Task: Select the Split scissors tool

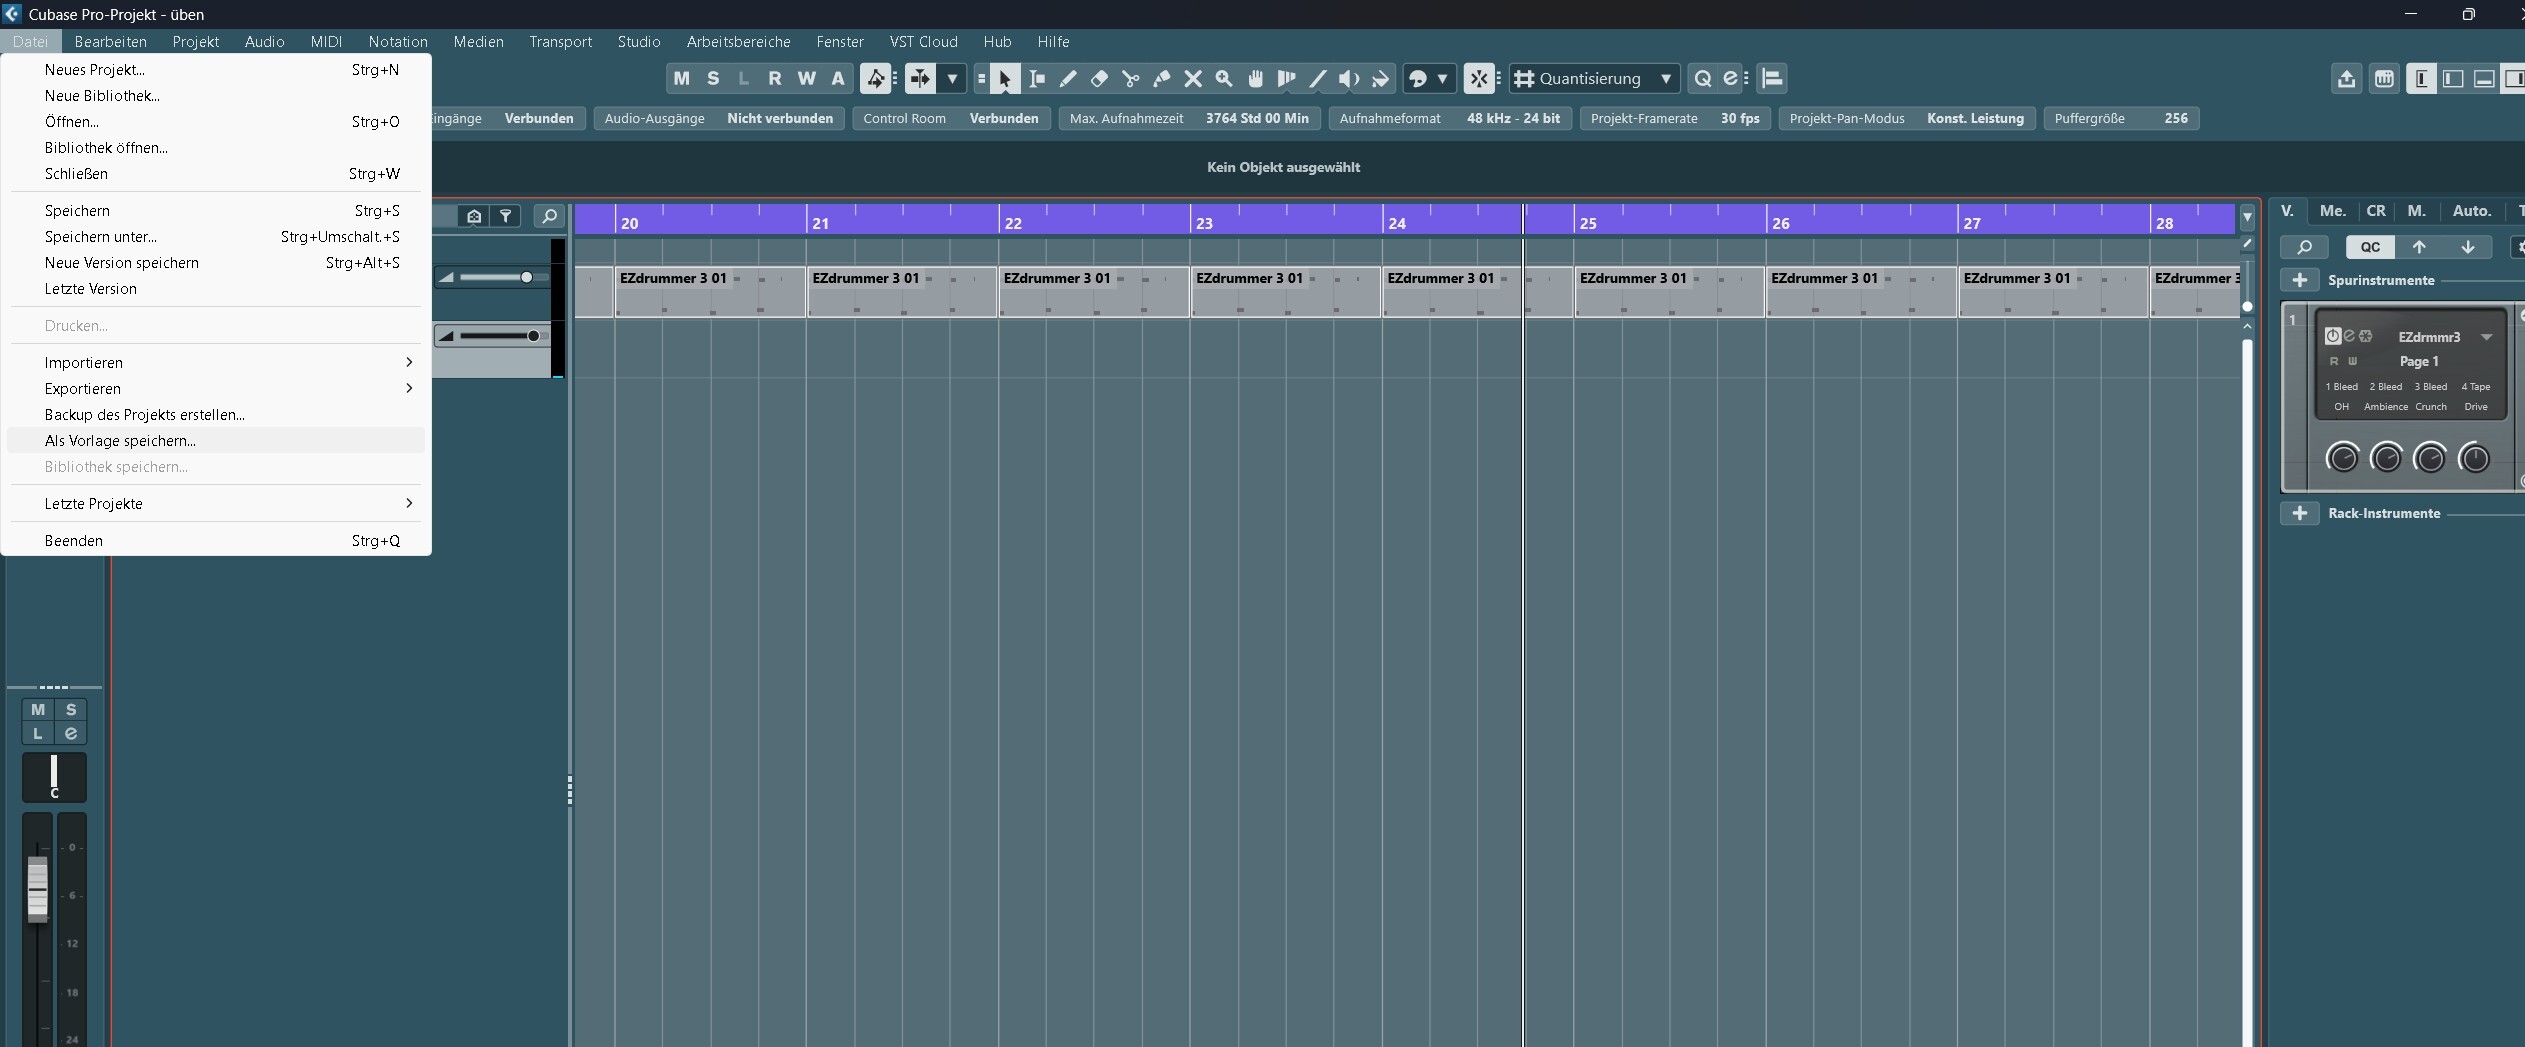Action: point(1131,78)
